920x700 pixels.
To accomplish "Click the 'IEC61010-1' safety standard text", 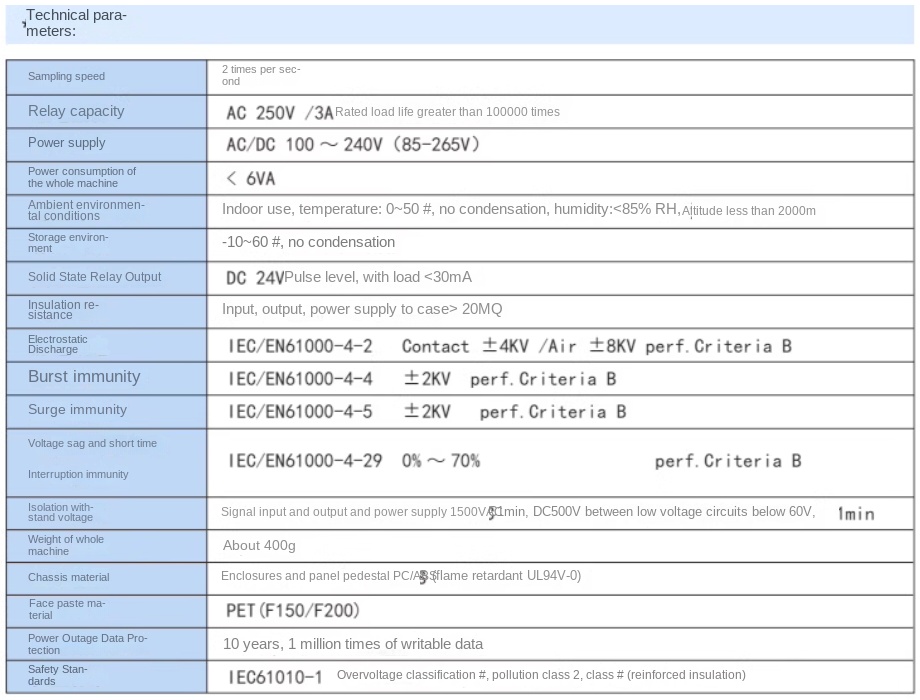I will click(x=275, y=677).
